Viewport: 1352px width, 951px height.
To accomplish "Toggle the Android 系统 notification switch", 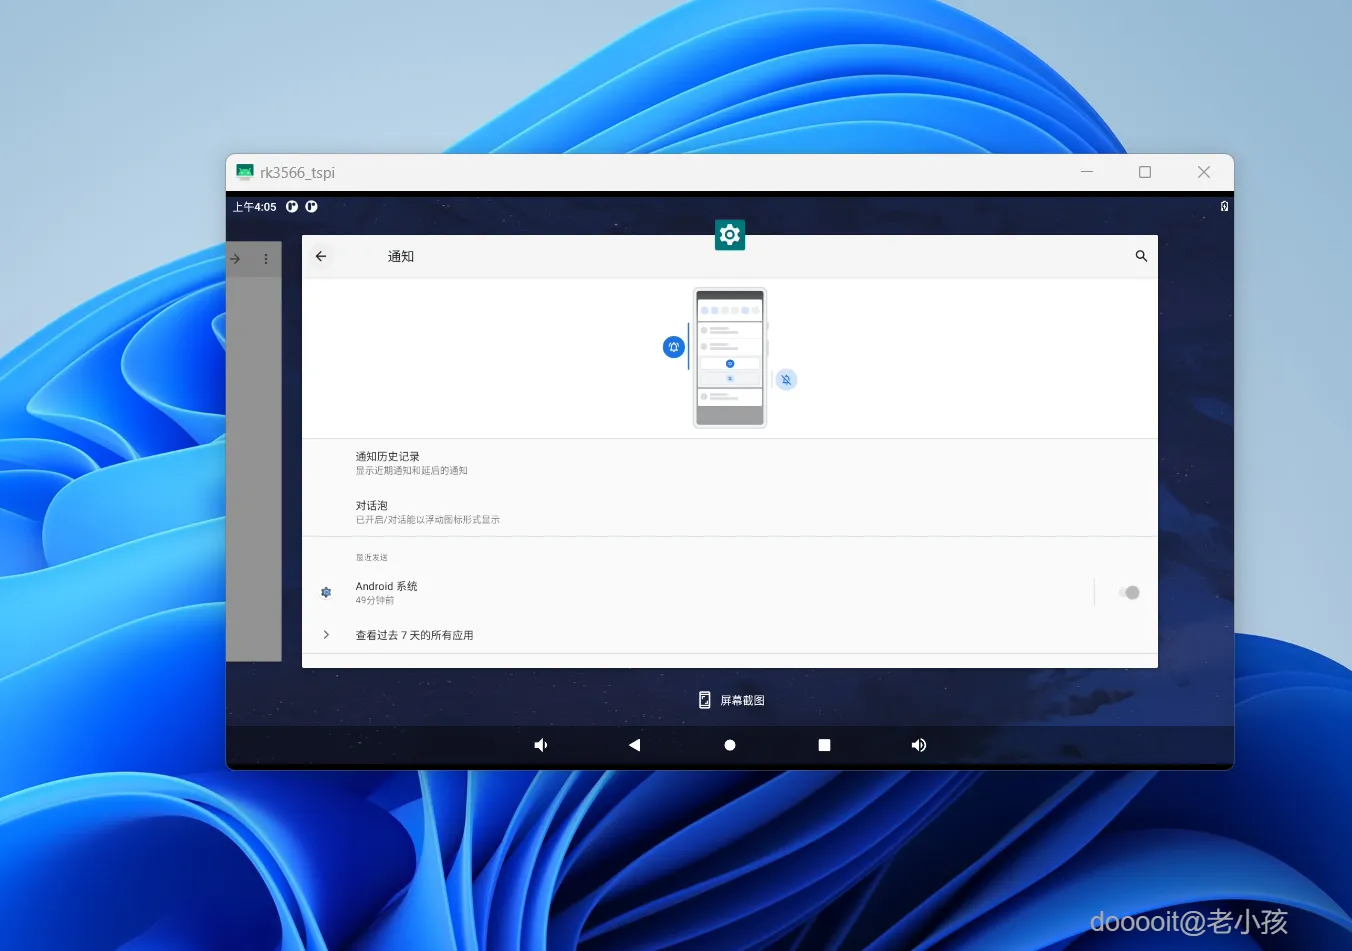I will 1129,593.
